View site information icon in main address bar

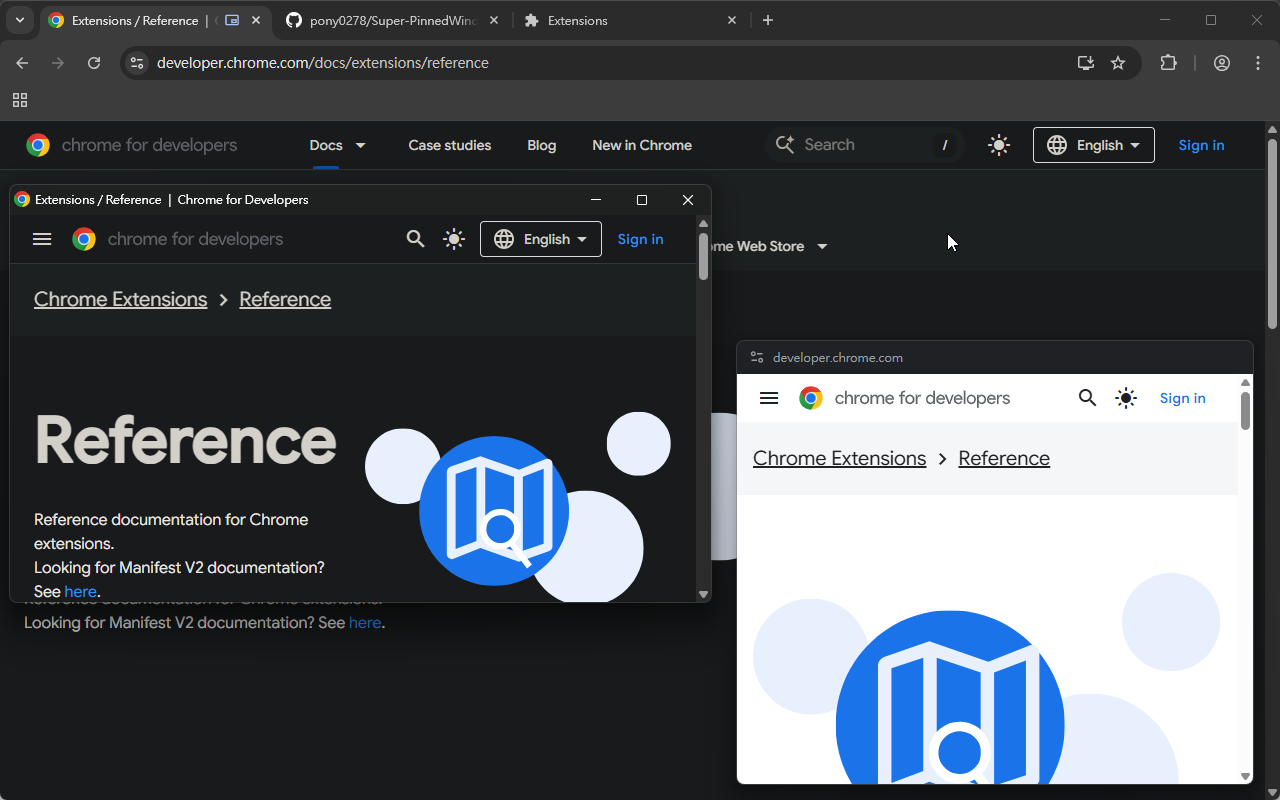click(138, 63)
